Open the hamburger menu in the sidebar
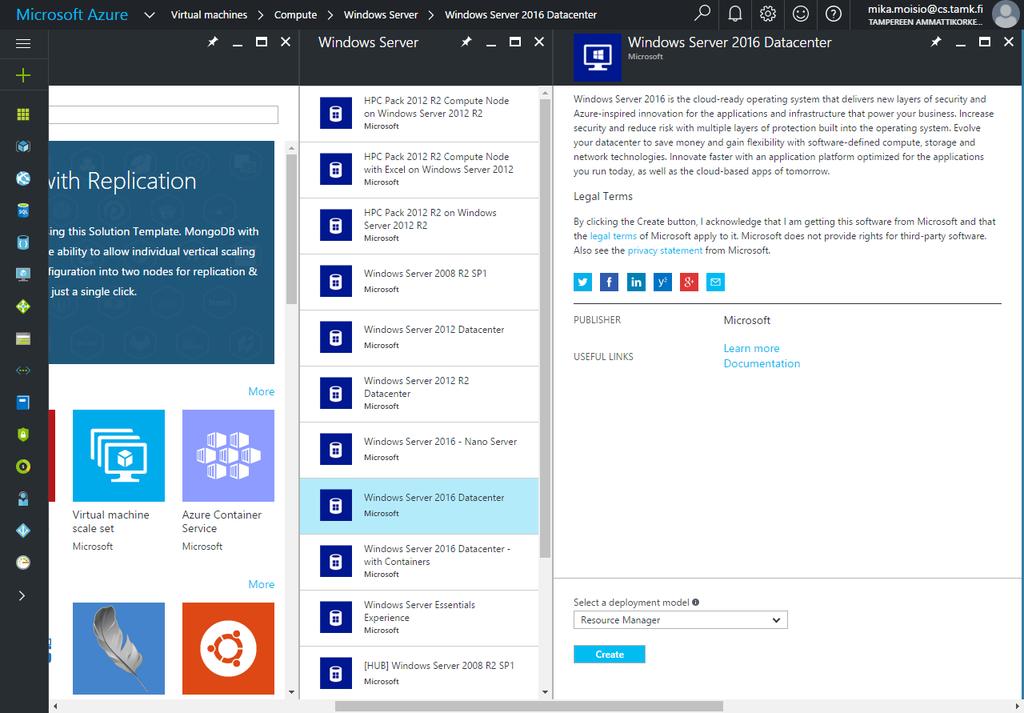The image size is (1024, 713). coord(23,44)
